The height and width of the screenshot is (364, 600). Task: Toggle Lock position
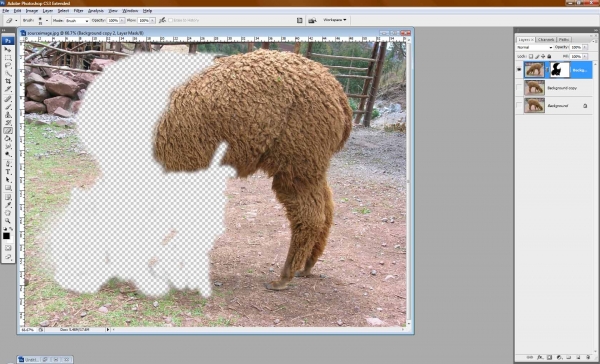[x=543, y=56]
